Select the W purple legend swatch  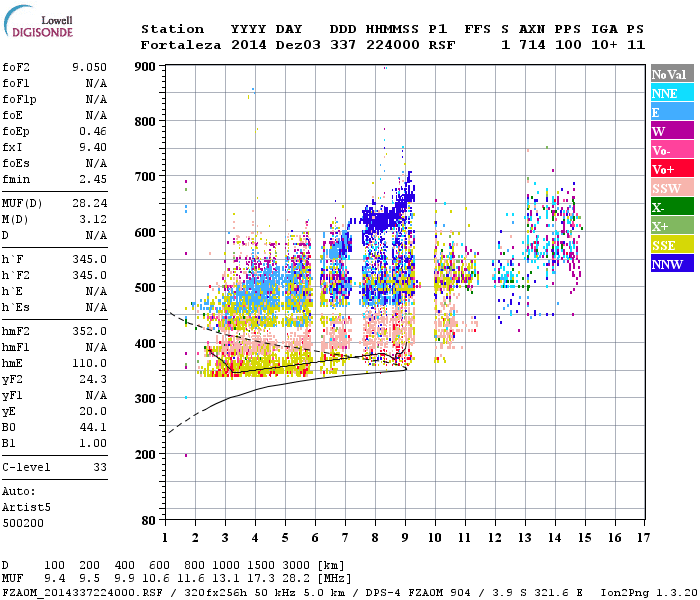[672, 131]
